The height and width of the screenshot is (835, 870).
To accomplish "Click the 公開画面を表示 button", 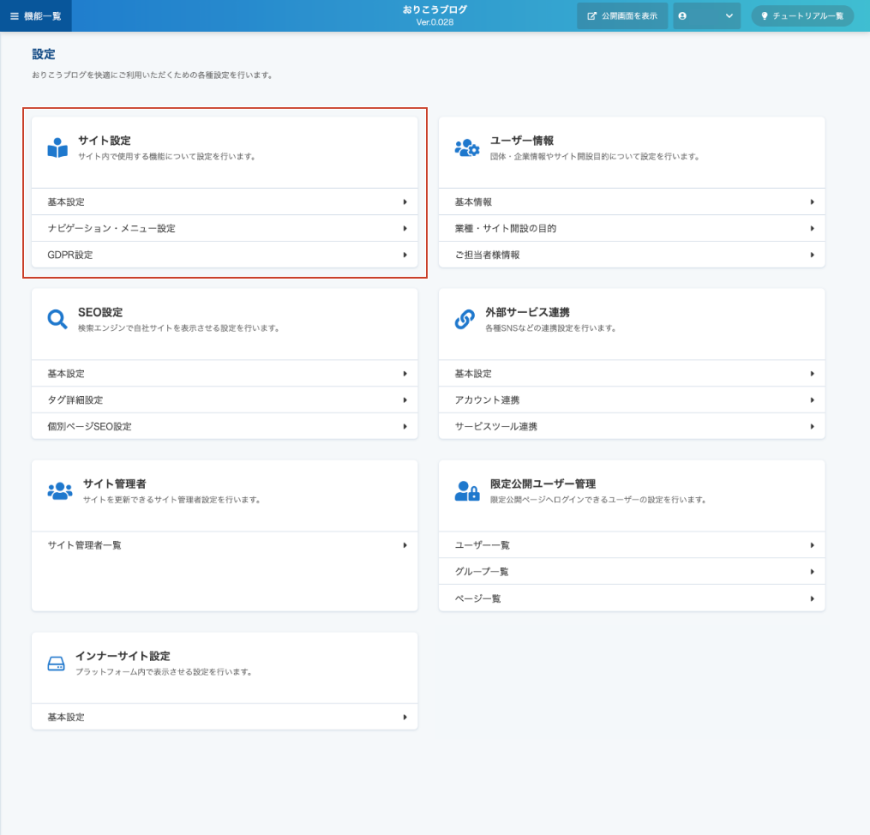I will (x=622, y=16).
